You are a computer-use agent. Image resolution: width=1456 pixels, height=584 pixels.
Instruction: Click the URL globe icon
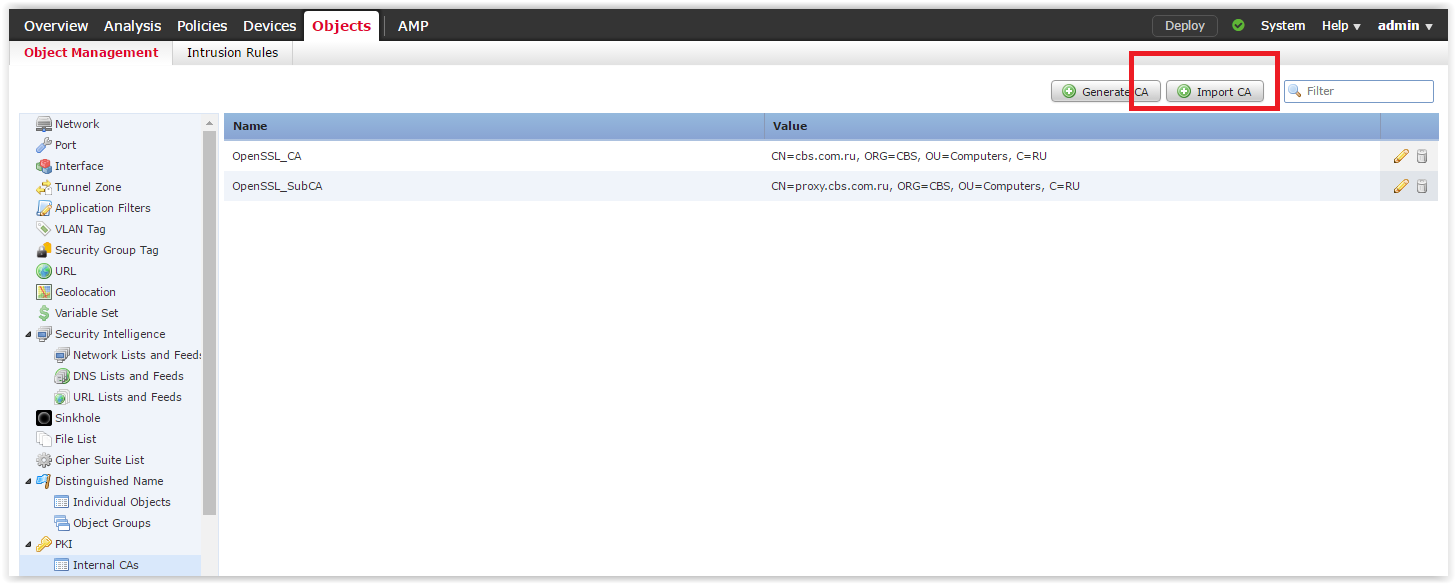44,271
